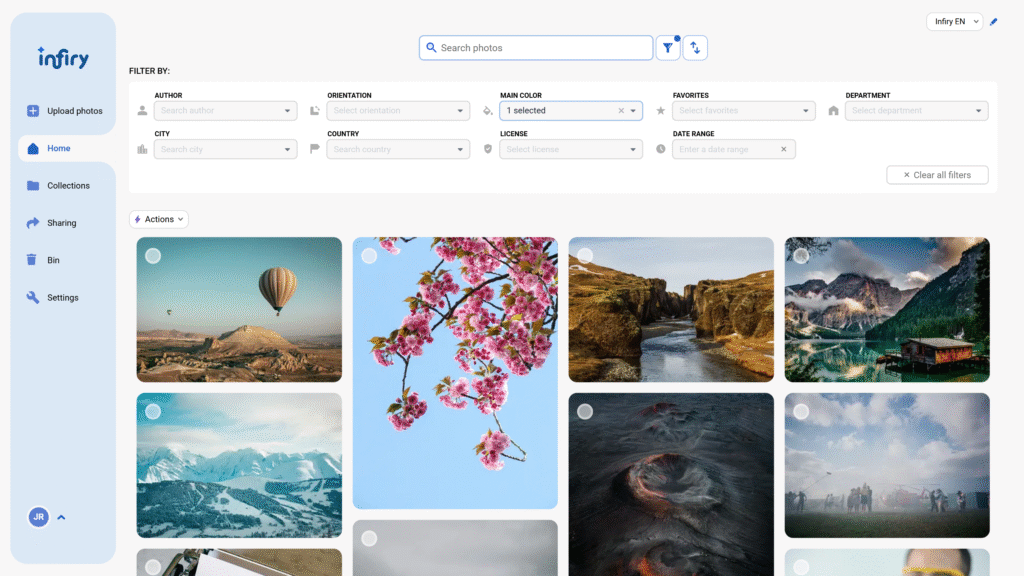Click the Home house icon in sidebar
Screen dimensions: 1024x576
(33, 148)
